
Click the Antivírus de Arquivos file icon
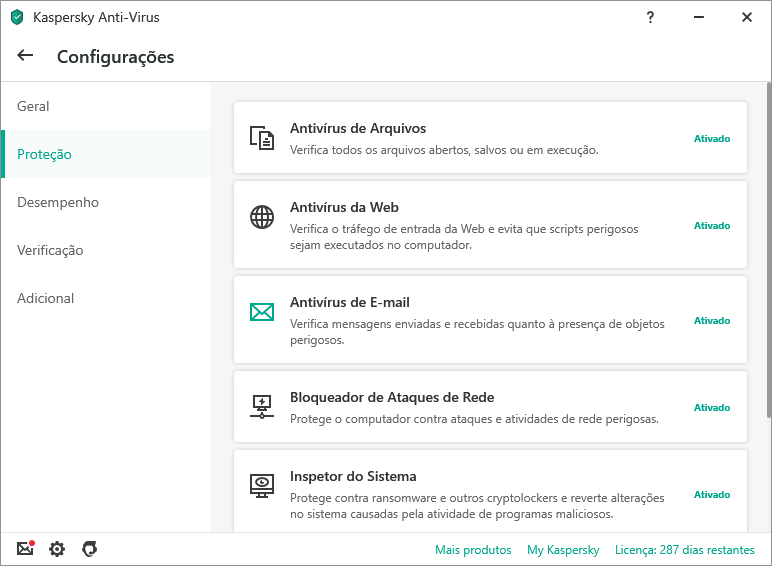tap(262, 138)
